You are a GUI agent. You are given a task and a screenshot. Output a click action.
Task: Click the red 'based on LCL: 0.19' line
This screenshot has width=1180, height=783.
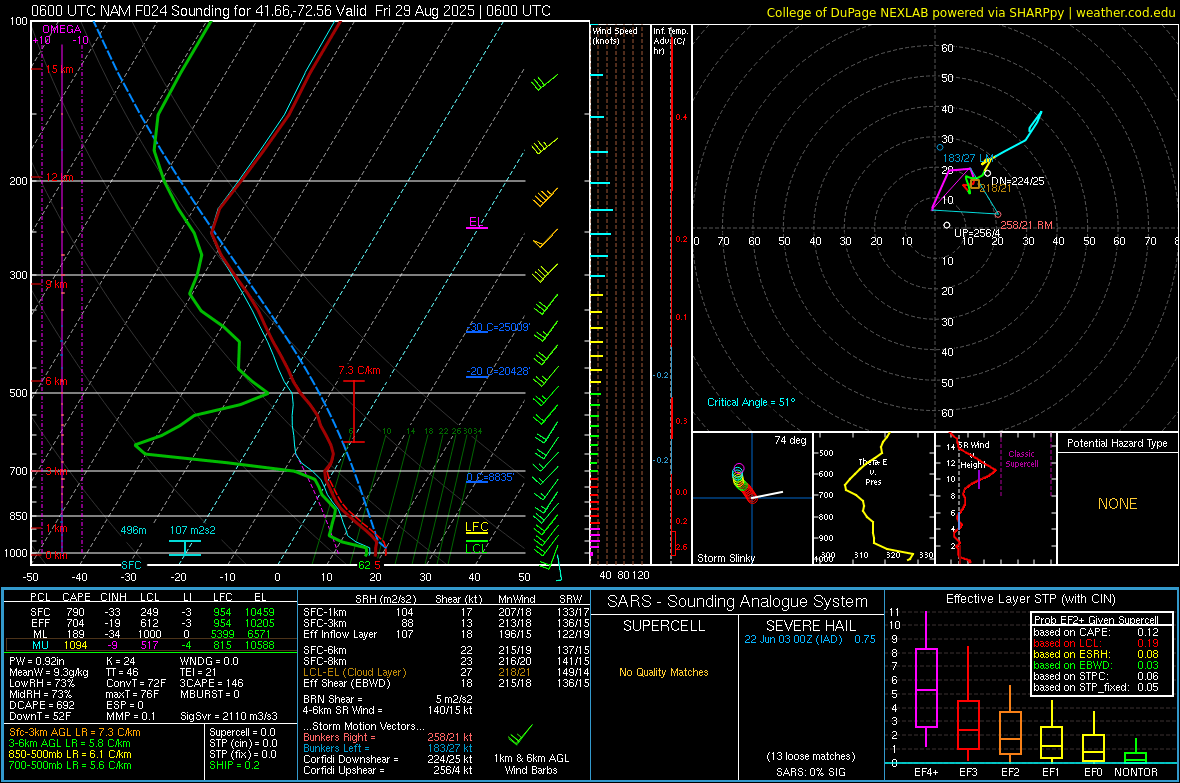(x=1096, y=643)
